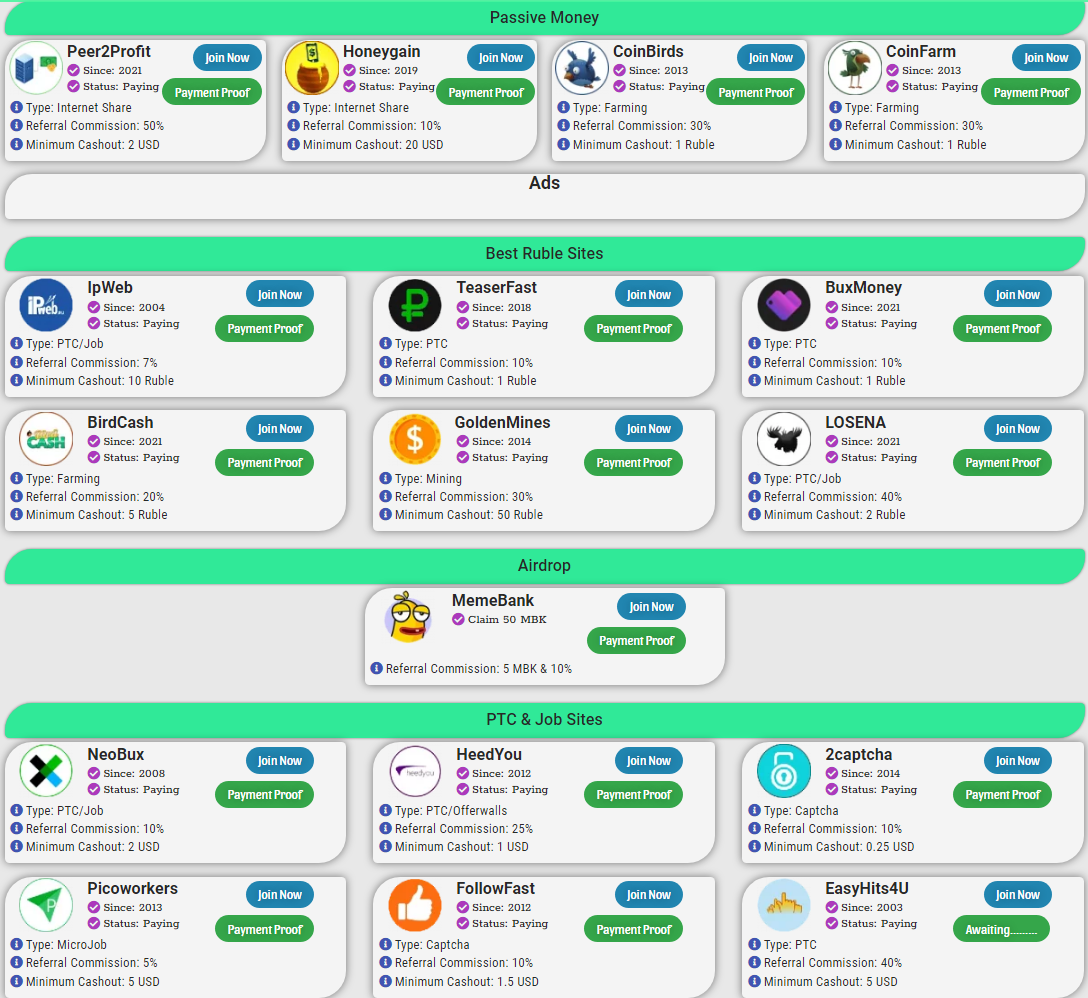Open MemeBank Payment Proof
Image resolution: width=1088 pixels, height=998 pixels.
636,641
